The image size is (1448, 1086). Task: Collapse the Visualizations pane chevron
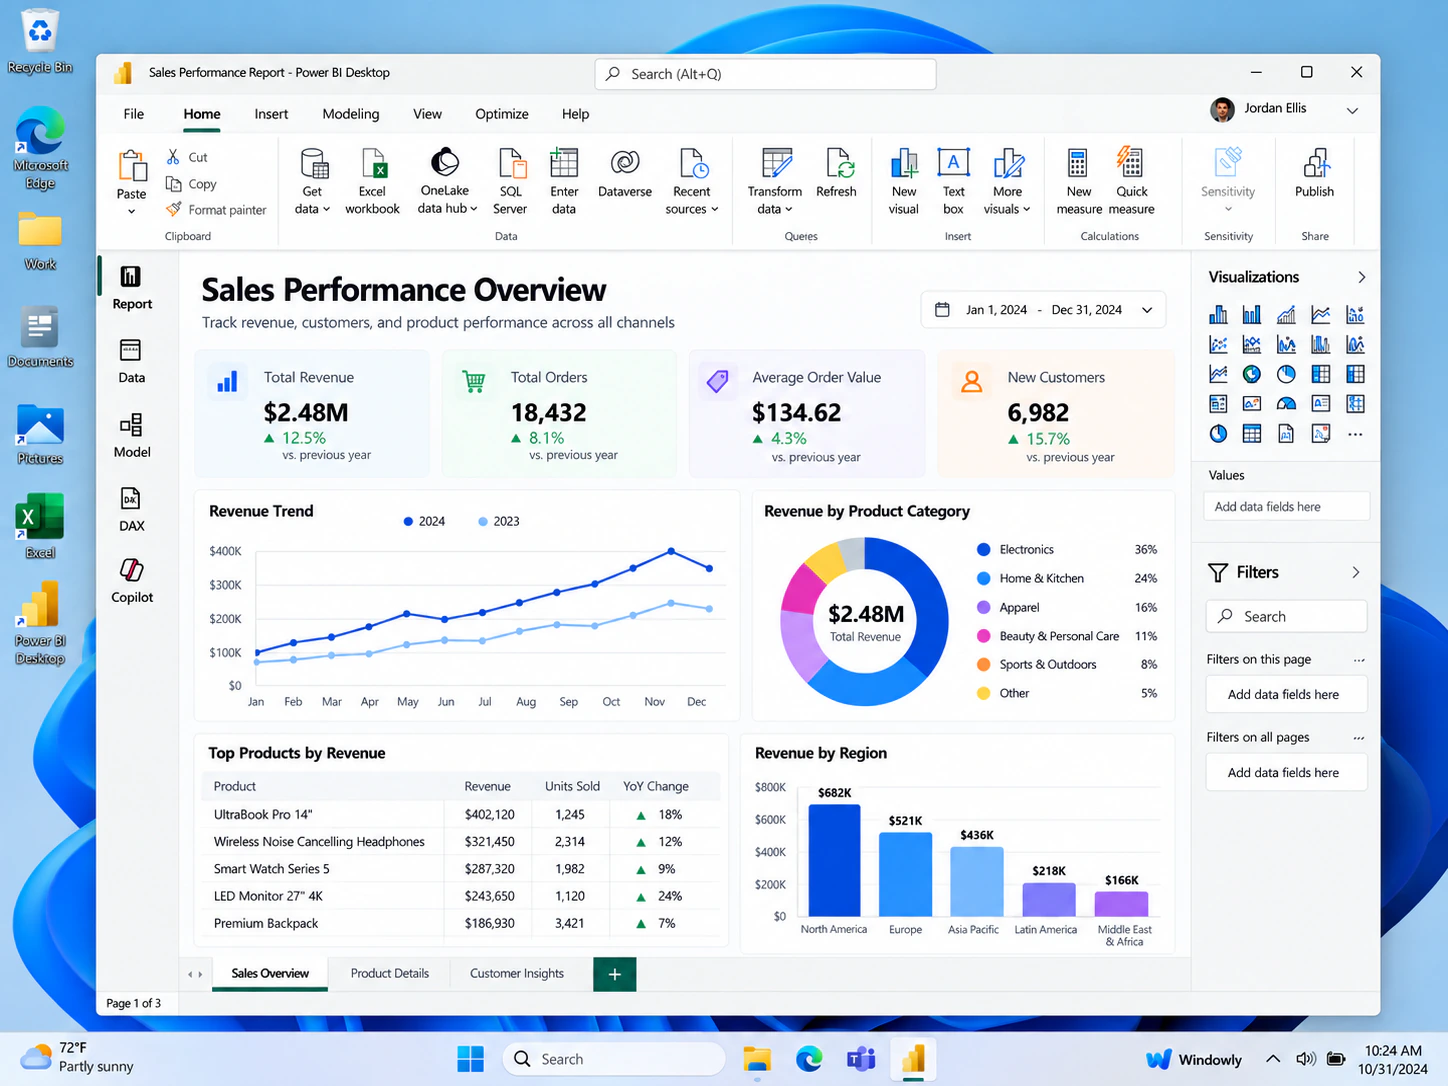click(1361, 277)
